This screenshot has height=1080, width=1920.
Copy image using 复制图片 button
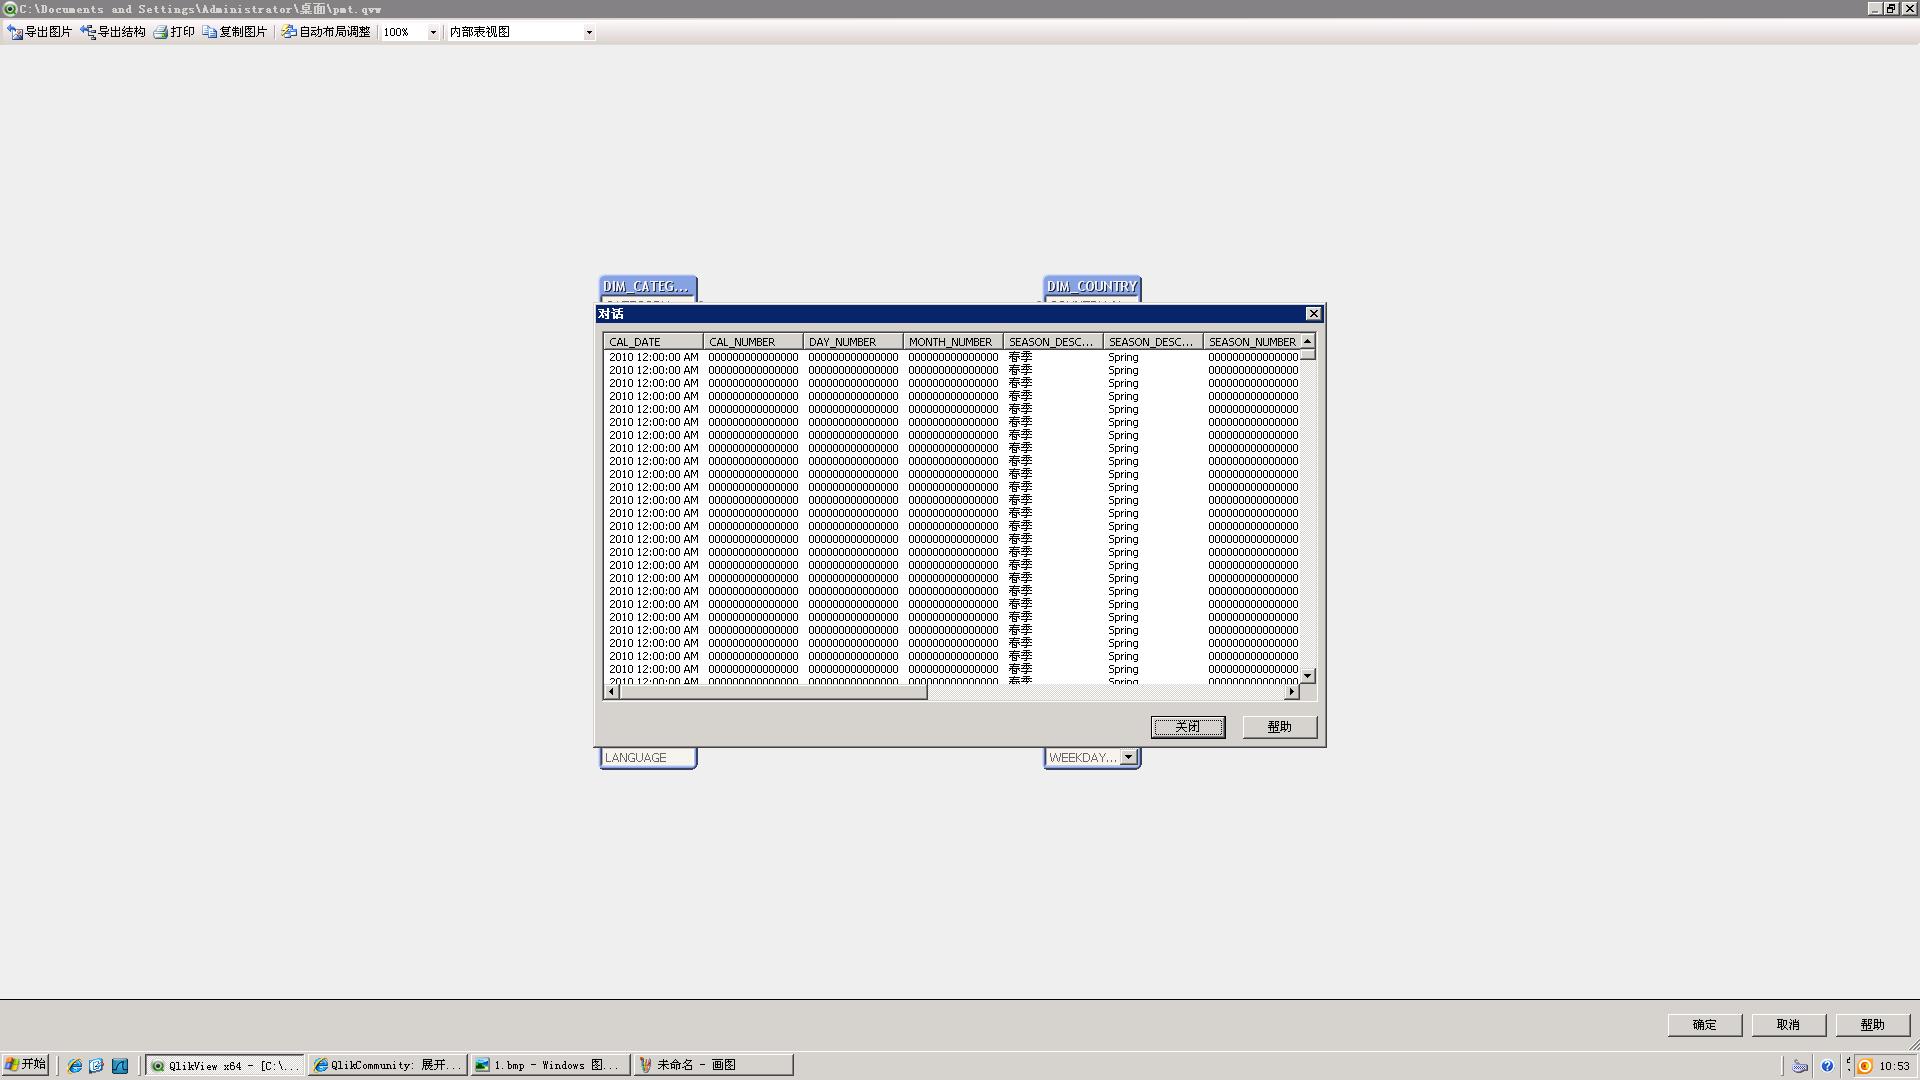235,32
